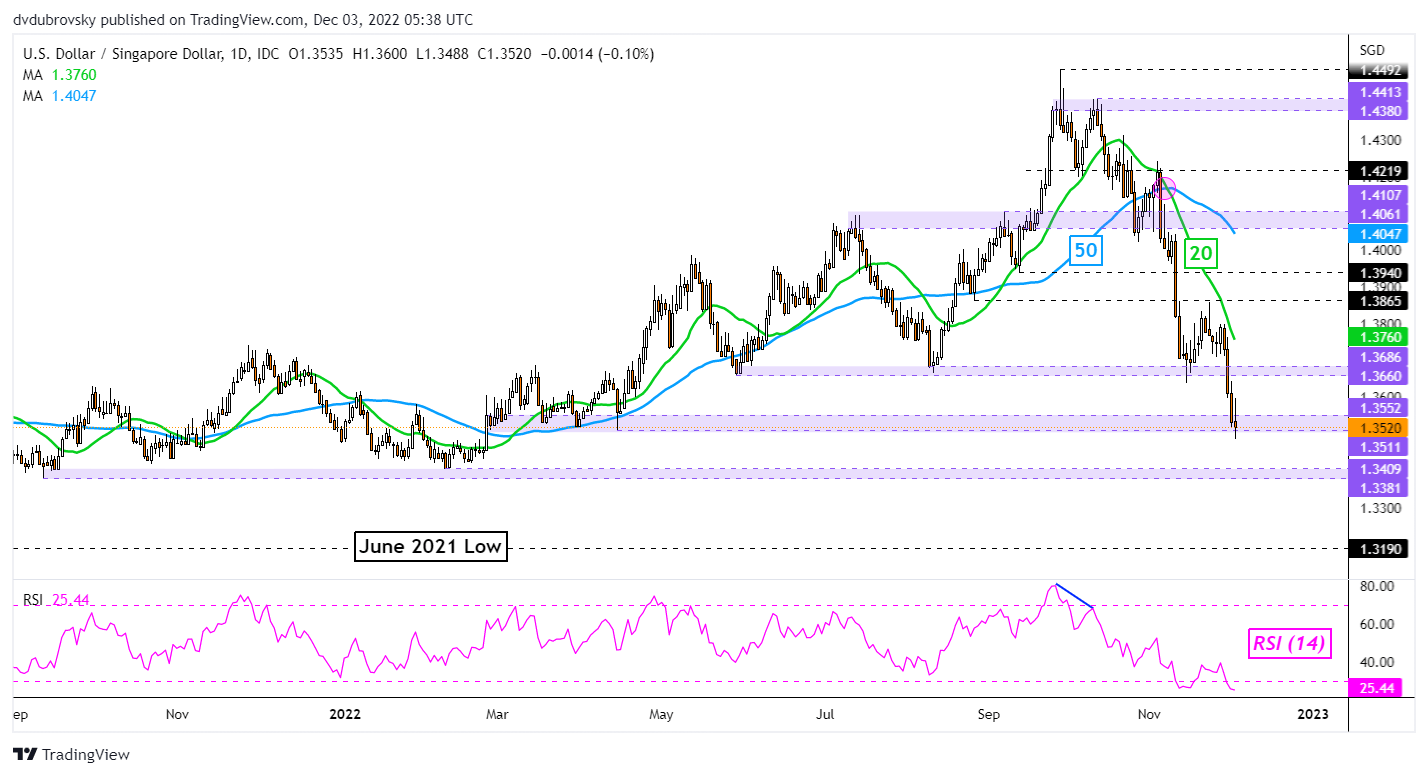
Task: Click the 1.4380 purple price label
Action: 1379,112
